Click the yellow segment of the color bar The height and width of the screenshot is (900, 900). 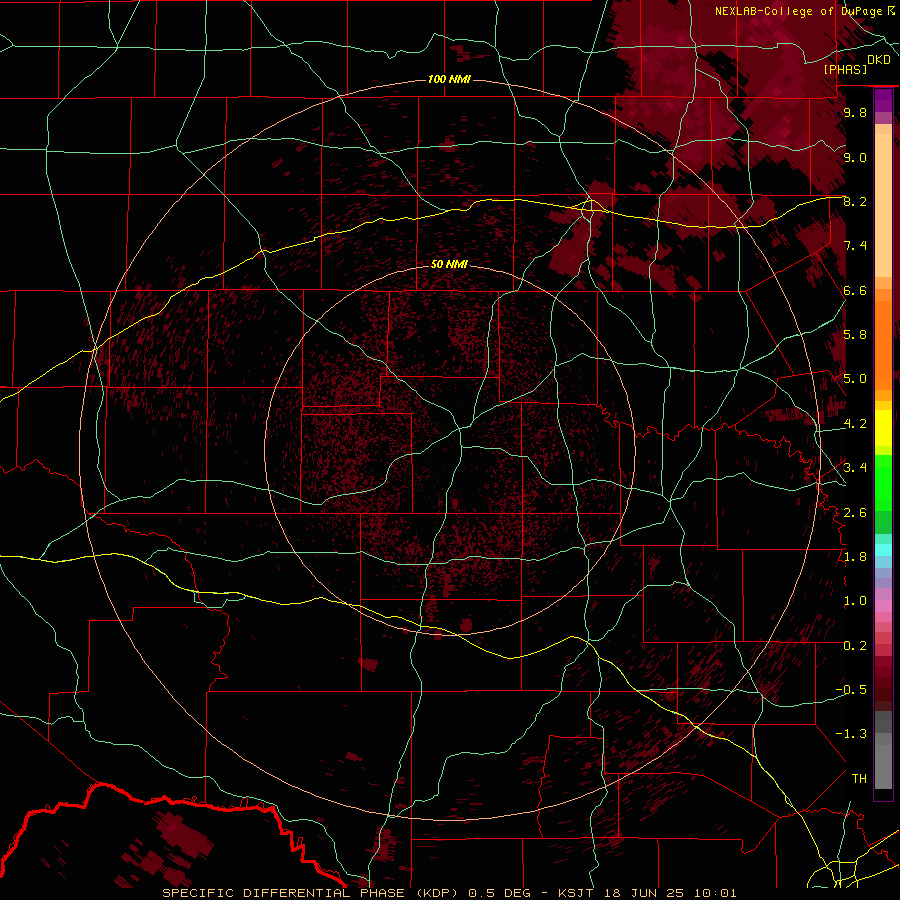point(883,428)
